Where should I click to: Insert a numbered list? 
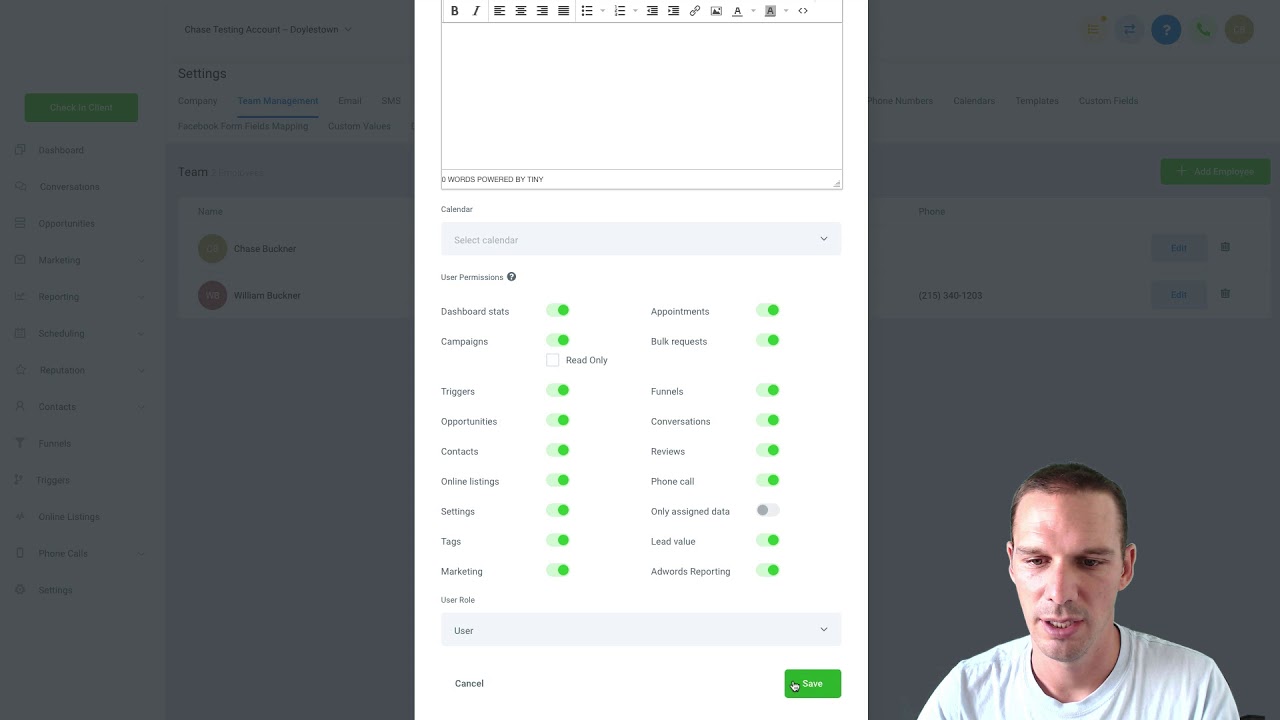[620, 11]
